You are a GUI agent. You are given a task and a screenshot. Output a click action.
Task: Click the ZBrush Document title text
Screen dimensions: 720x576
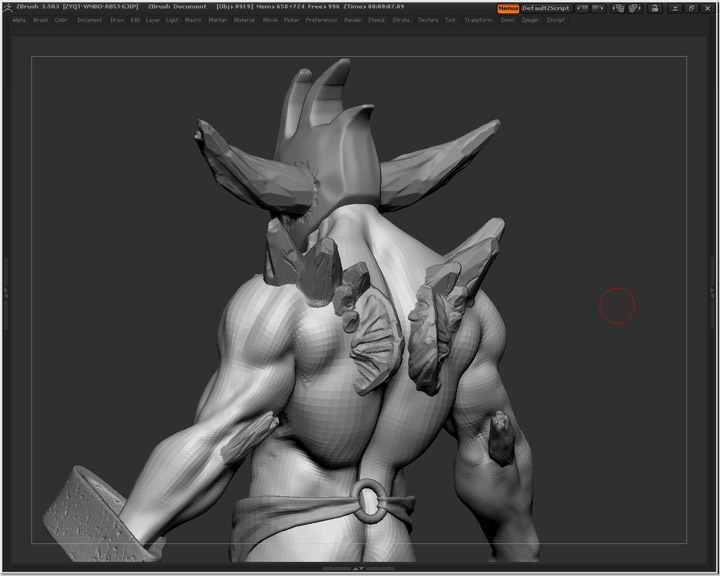[x=177, y=7]
